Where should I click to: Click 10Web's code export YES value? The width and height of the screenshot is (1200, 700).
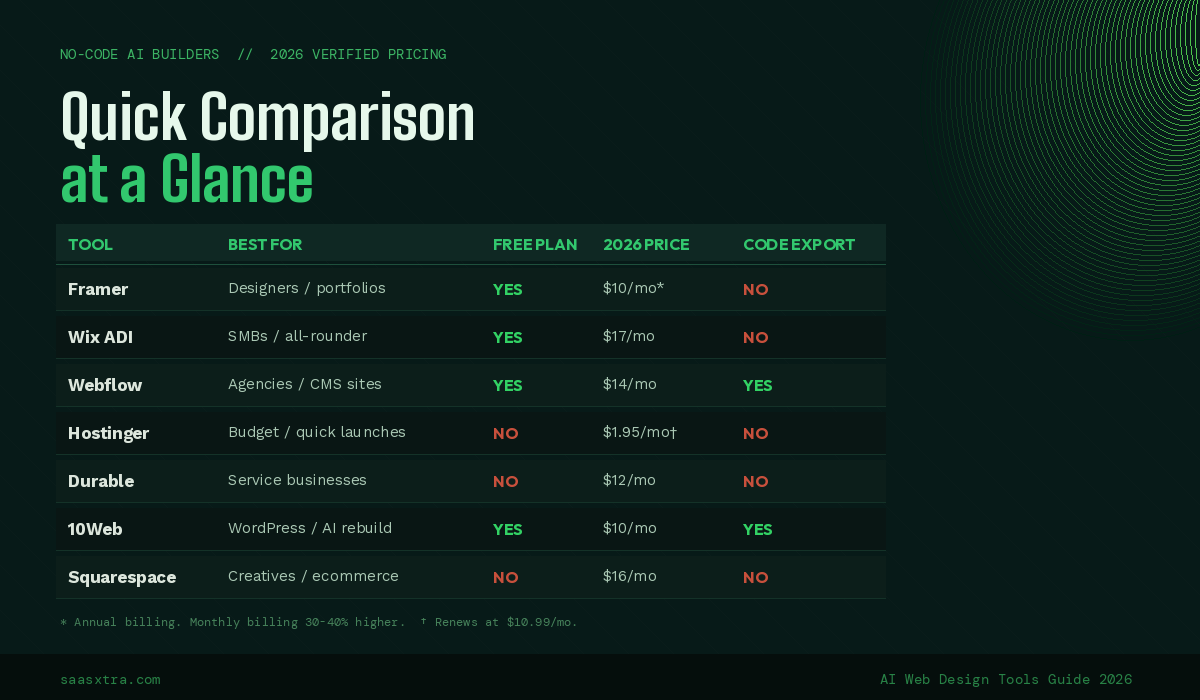[x=758, y=530]
